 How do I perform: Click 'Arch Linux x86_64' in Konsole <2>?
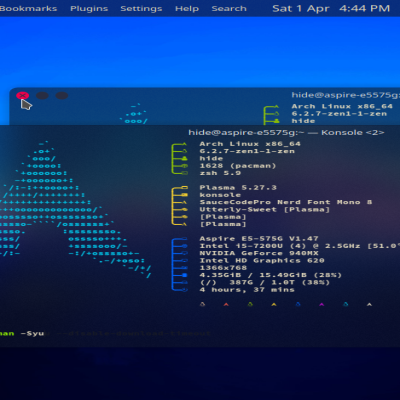coord(250,144)
